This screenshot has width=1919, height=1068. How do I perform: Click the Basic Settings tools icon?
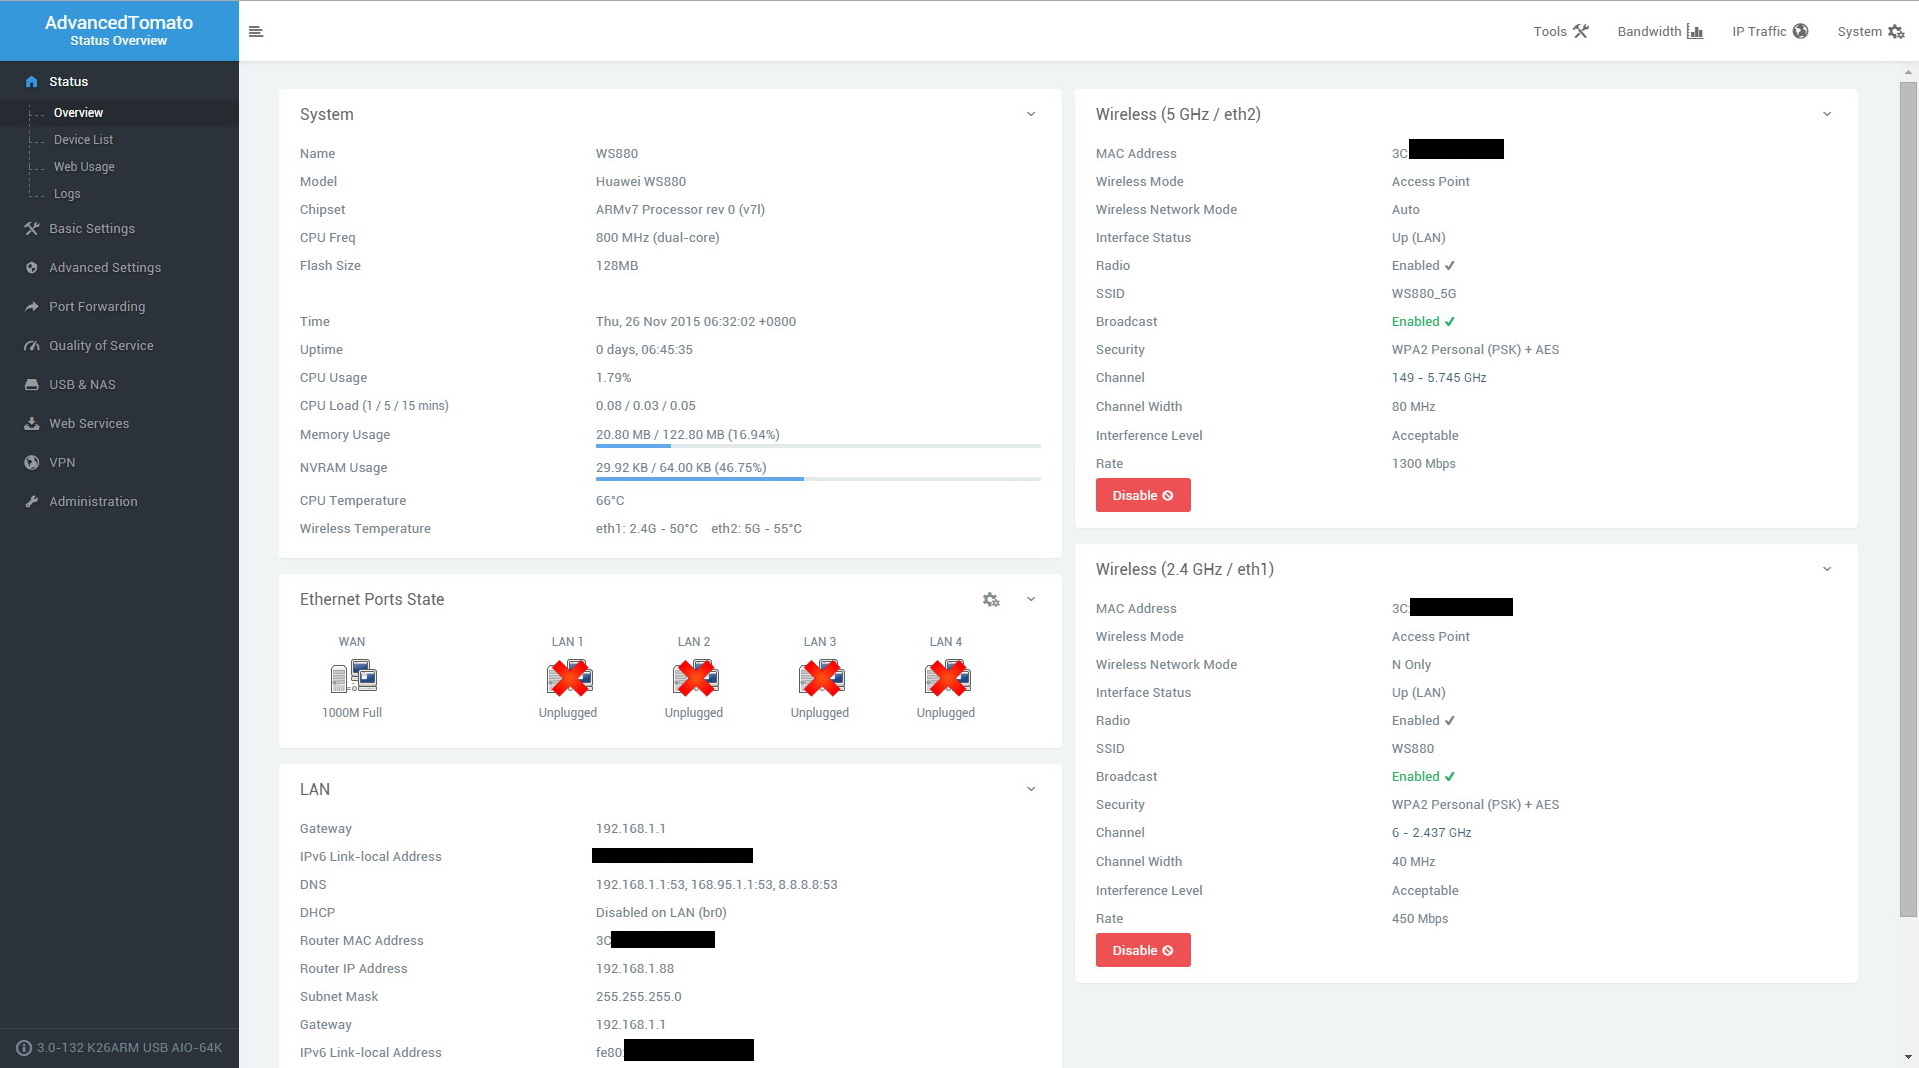click(x=31, y=229)
